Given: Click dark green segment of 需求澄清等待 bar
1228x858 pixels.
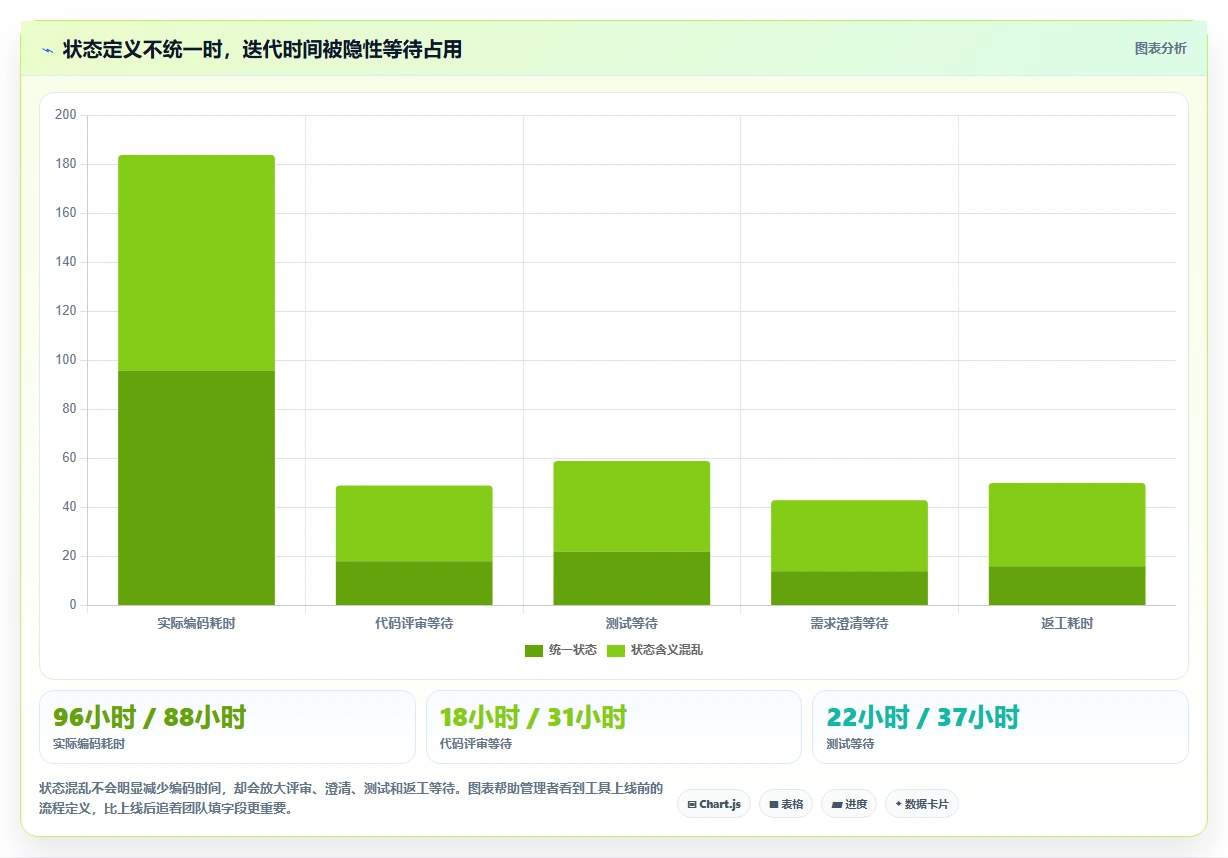Looking at the screenshot, I should pyautogui.click(x=849, y=588).
